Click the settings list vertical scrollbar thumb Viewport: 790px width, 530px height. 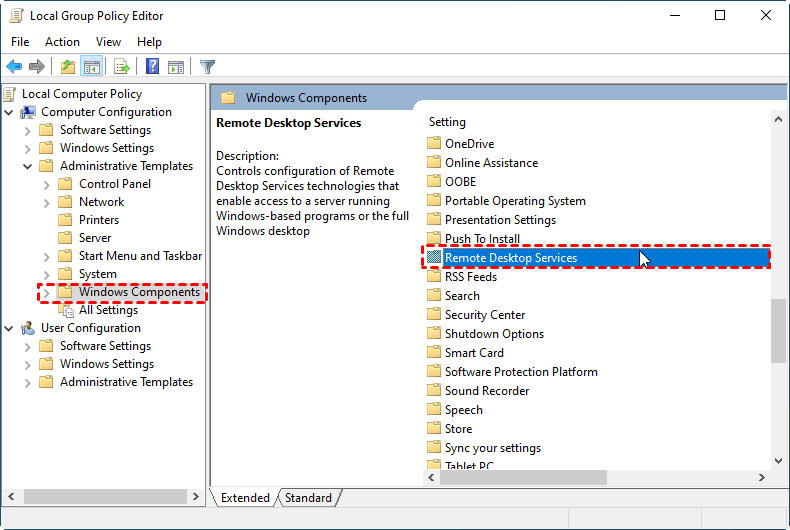778,330
